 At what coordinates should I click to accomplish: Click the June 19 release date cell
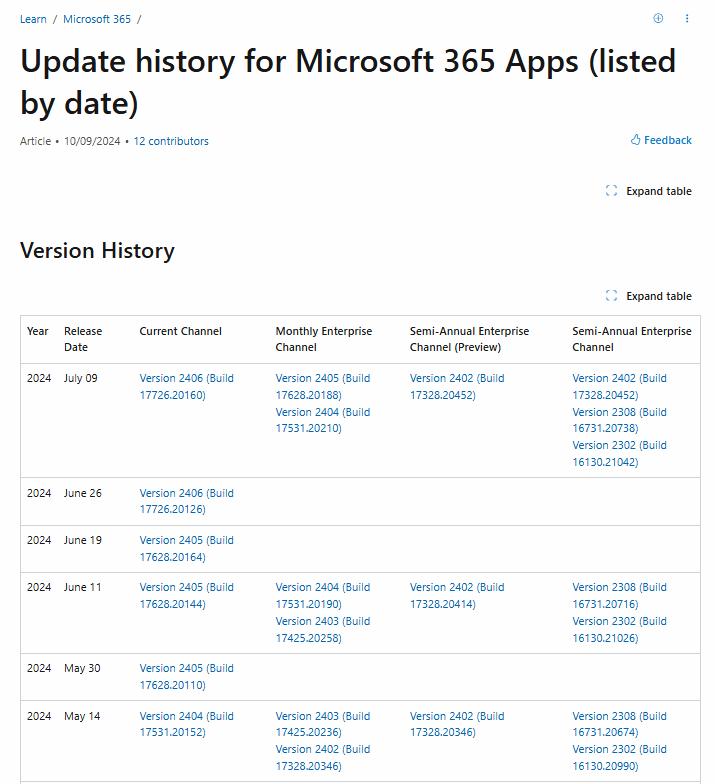82,540
